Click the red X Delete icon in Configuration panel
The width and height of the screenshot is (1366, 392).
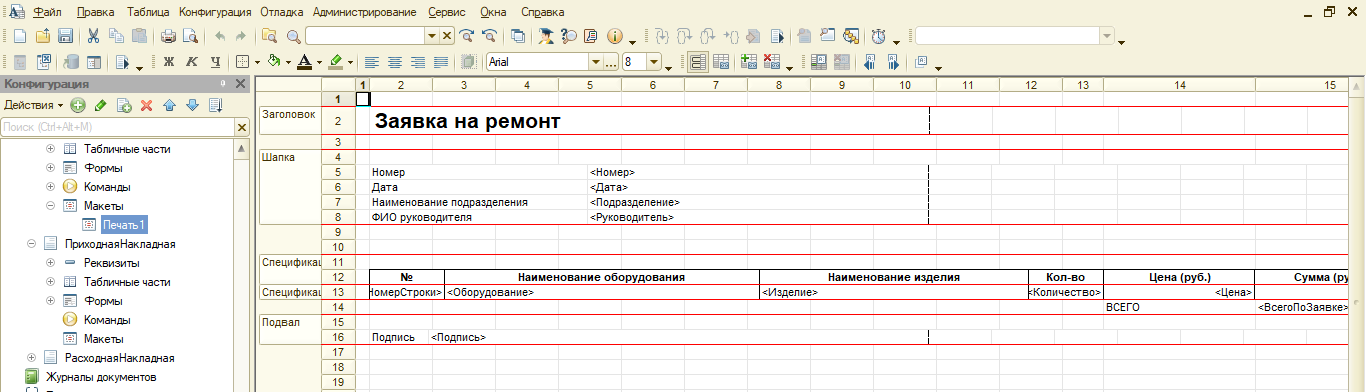[x=146, y=105]
